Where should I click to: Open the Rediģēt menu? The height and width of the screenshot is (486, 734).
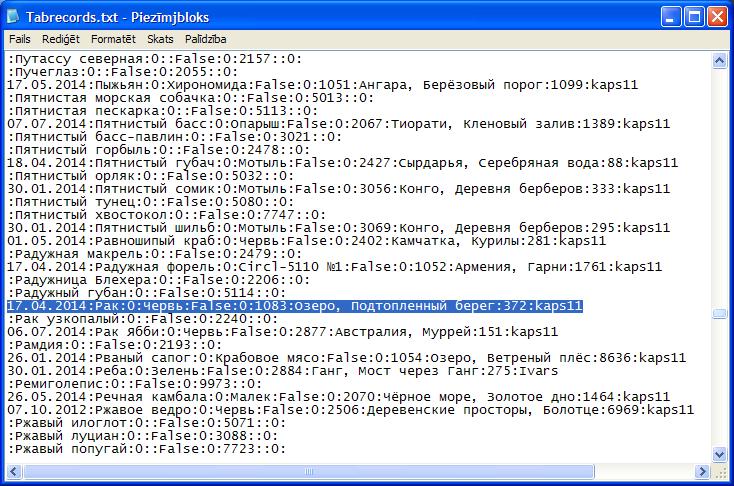(x=61, y=39)
